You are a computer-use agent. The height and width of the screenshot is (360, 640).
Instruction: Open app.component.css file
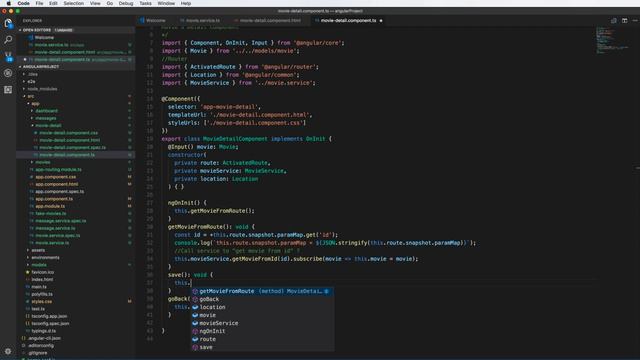[56, 177]
